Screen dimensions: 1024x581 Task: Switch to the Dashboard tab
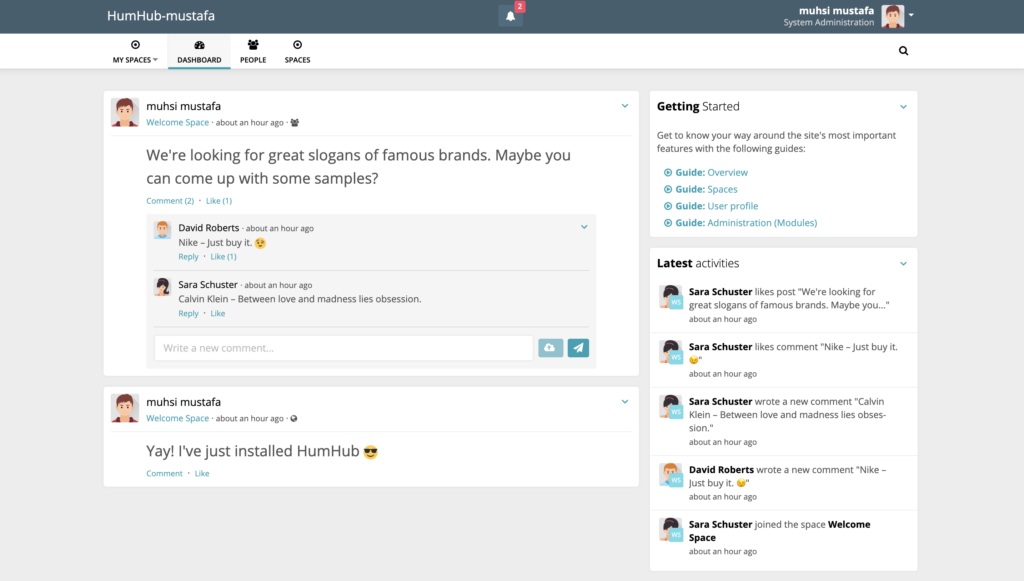[x=199, y=52]
